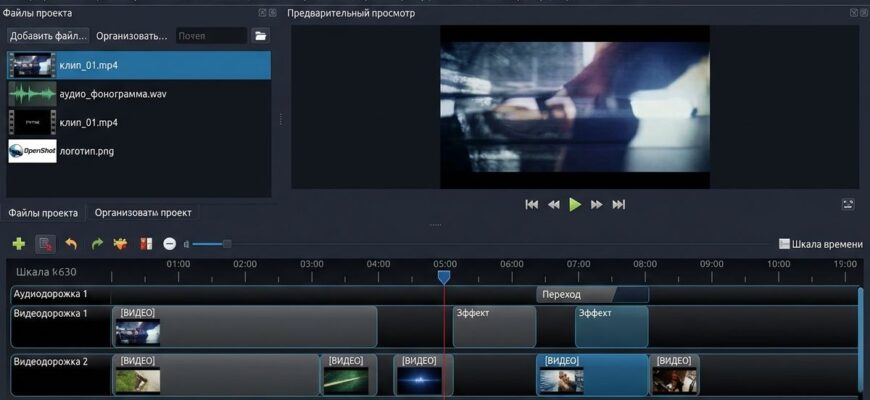Click the timeline vertical scrollbar
Image resolution: width=870 pixels, height=400 pixels.
(x=861, y=342)
